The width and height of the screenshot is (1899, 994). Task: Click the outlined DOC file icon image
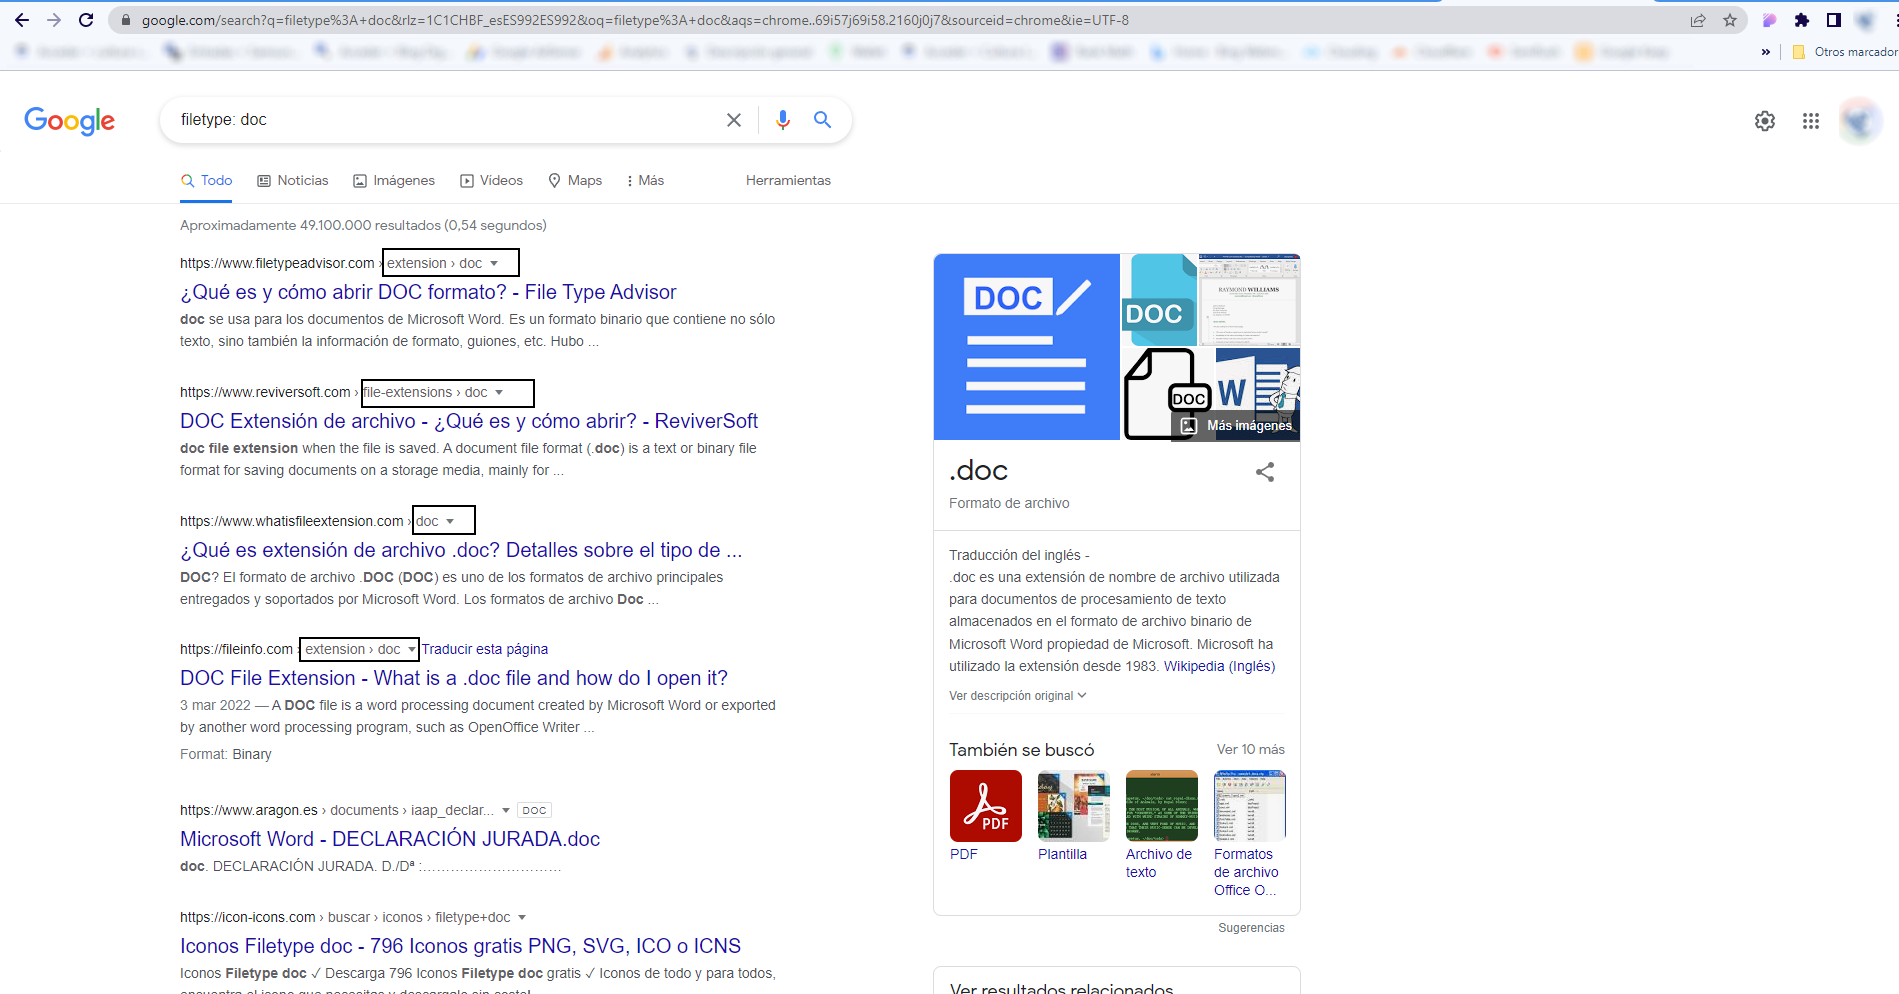[x=1168, y=394]
